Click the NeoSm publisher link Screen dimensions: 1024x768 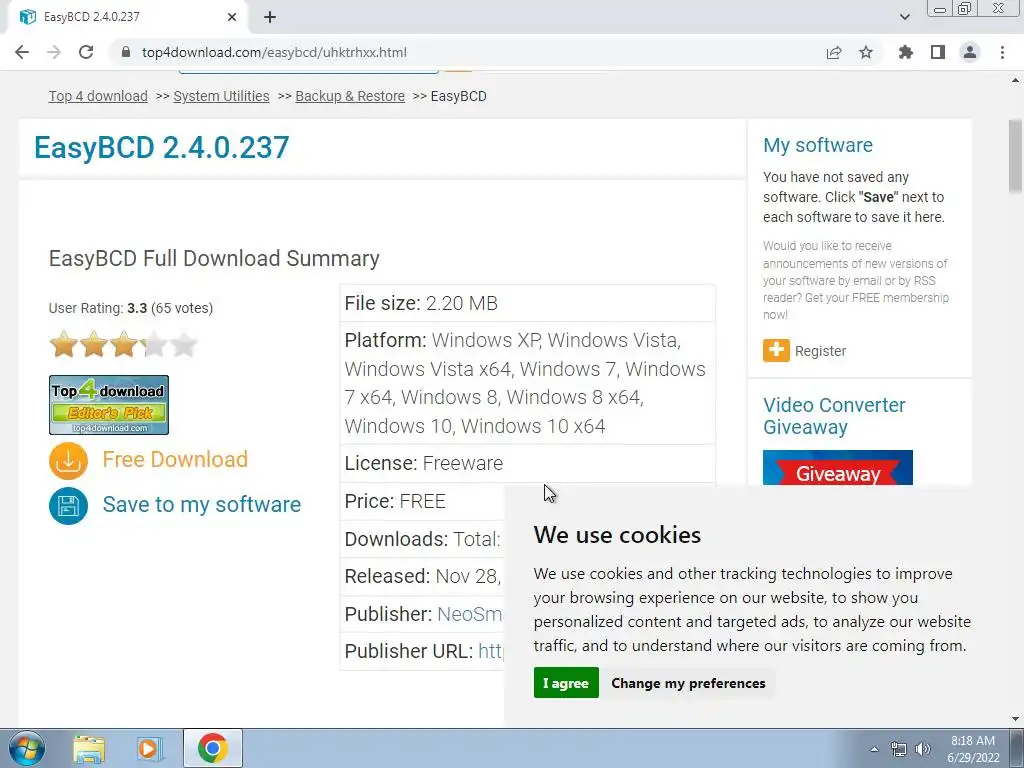point(470,614)
